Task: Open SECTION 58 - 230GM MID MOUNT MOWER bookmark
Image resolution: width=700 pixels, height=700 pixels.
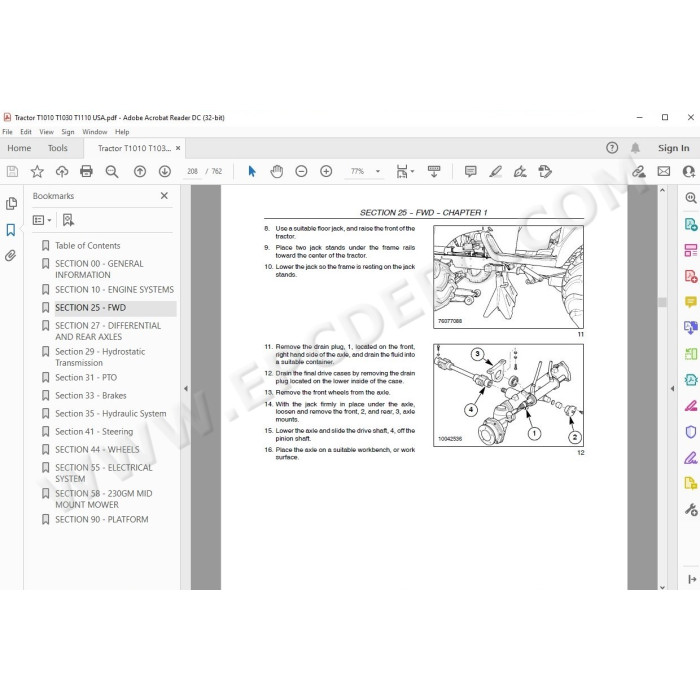Action: [x=104, y=499]
